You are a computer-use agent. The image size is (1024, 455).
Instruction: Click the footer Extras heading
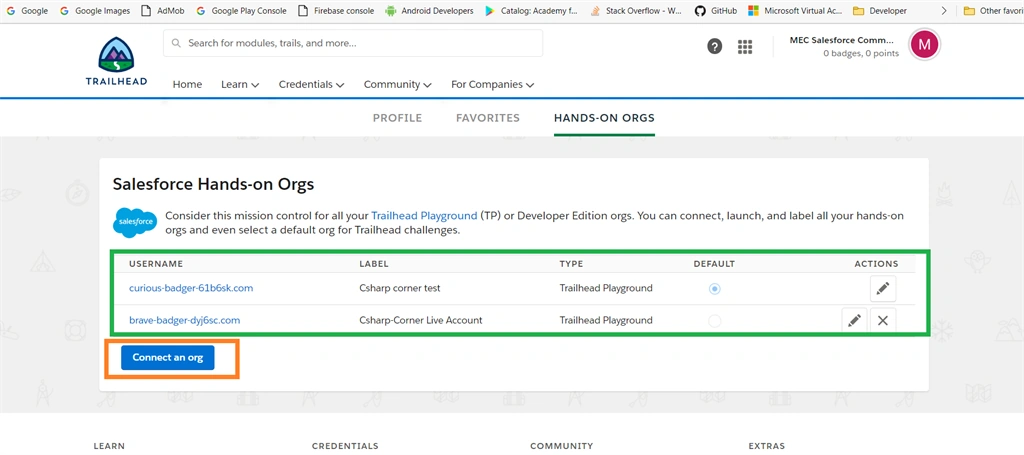pos(767,446)
